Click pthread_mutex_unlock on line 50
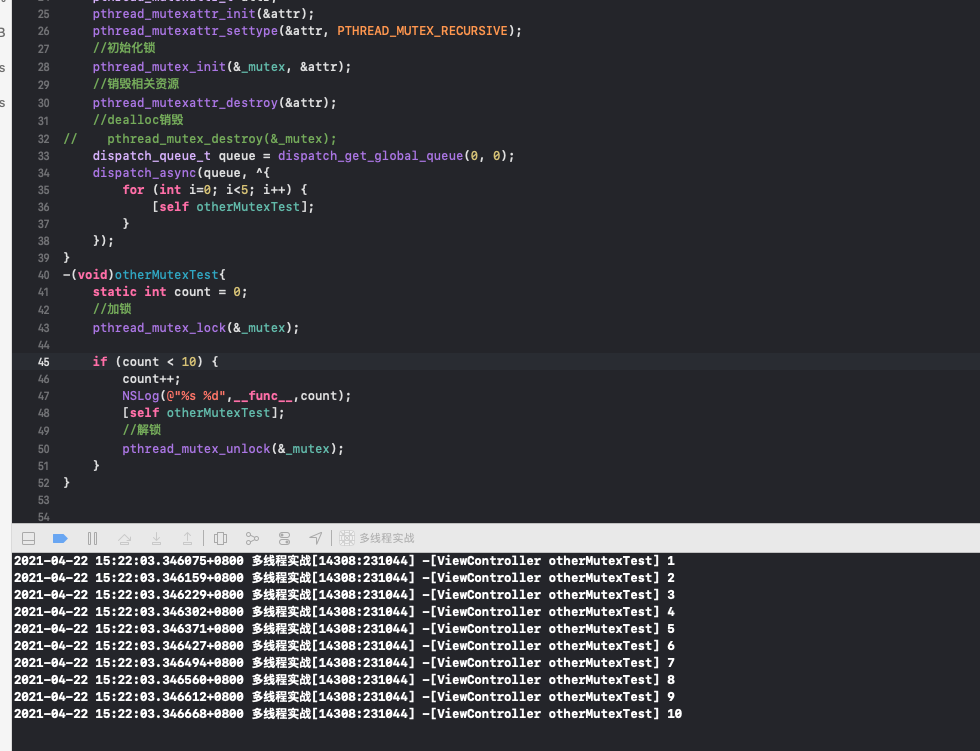The image size is (980, 751). [x=196, y=449]
